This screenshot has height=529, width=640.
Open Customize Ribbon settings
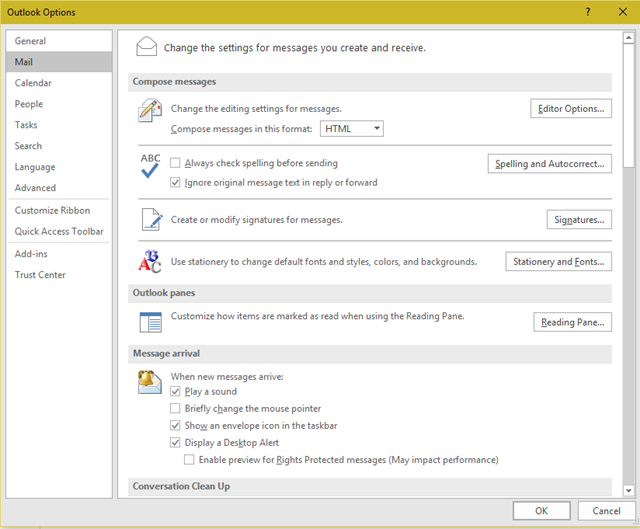[59, 210]
